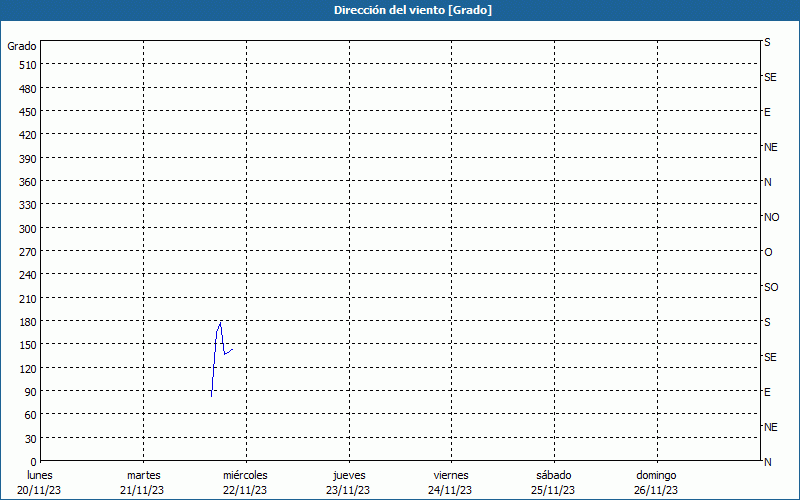Pick the date 23/11/23 on x-axis
Screen dimensions: 800x500
pos(348,490)
